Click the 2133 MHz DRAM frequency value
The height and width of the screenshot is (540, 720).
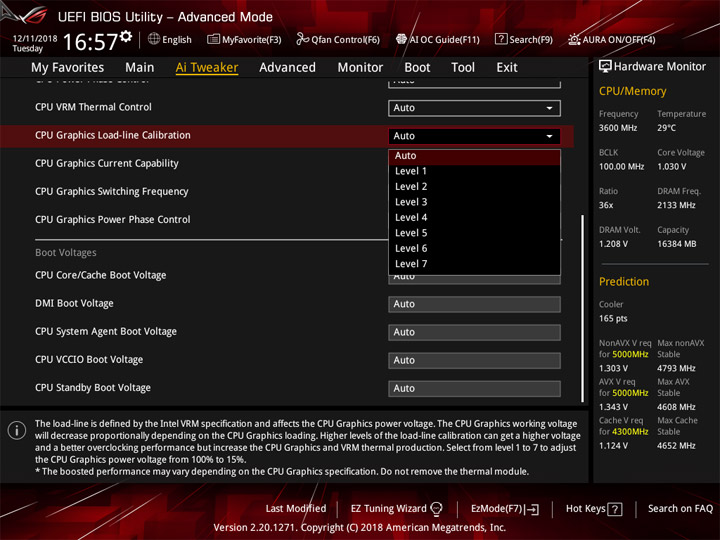(x=676, y=205)
